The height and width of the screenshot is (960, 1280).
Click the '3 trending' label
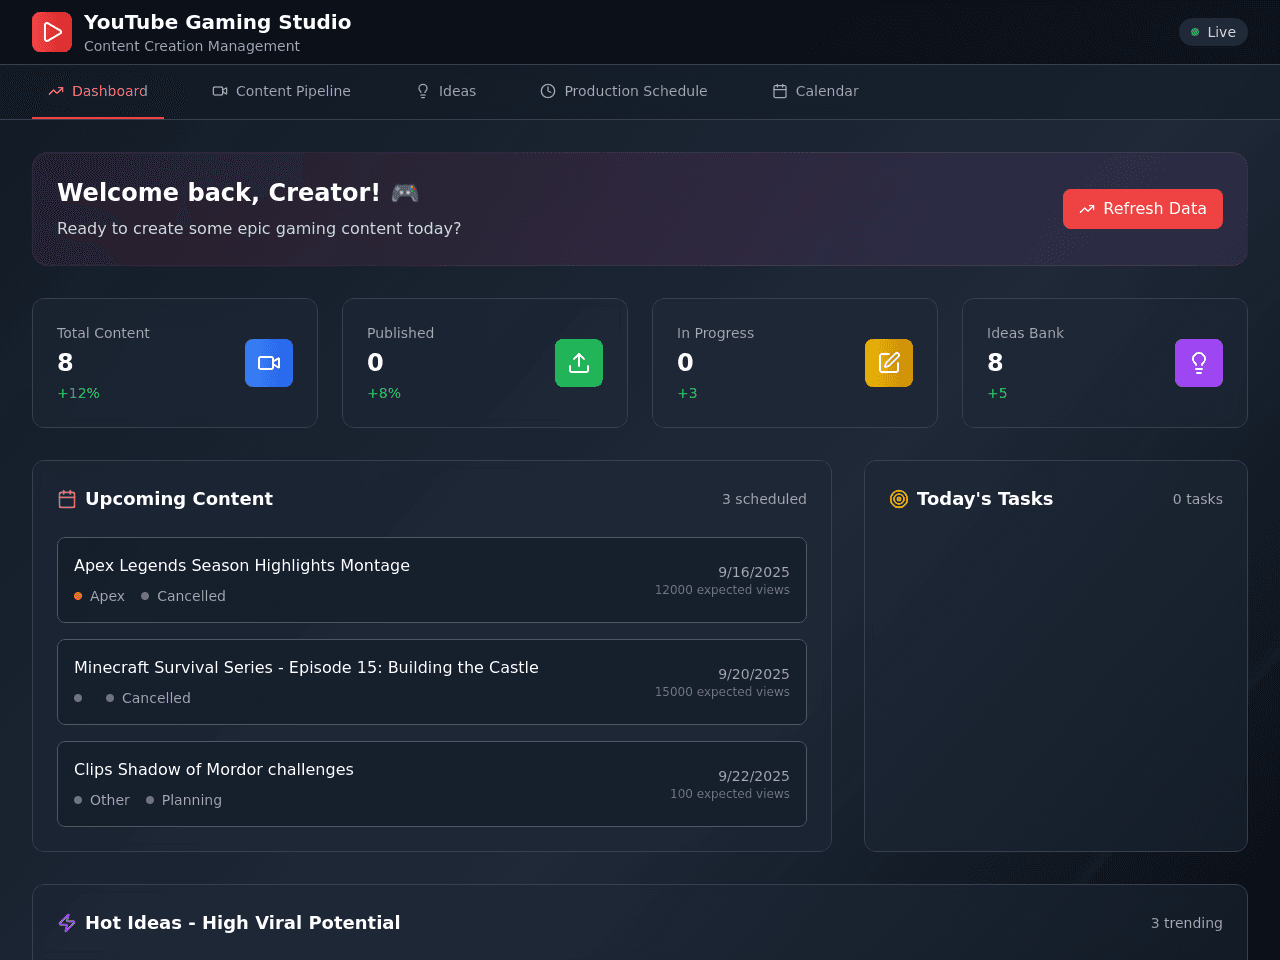pos(1186,923)
